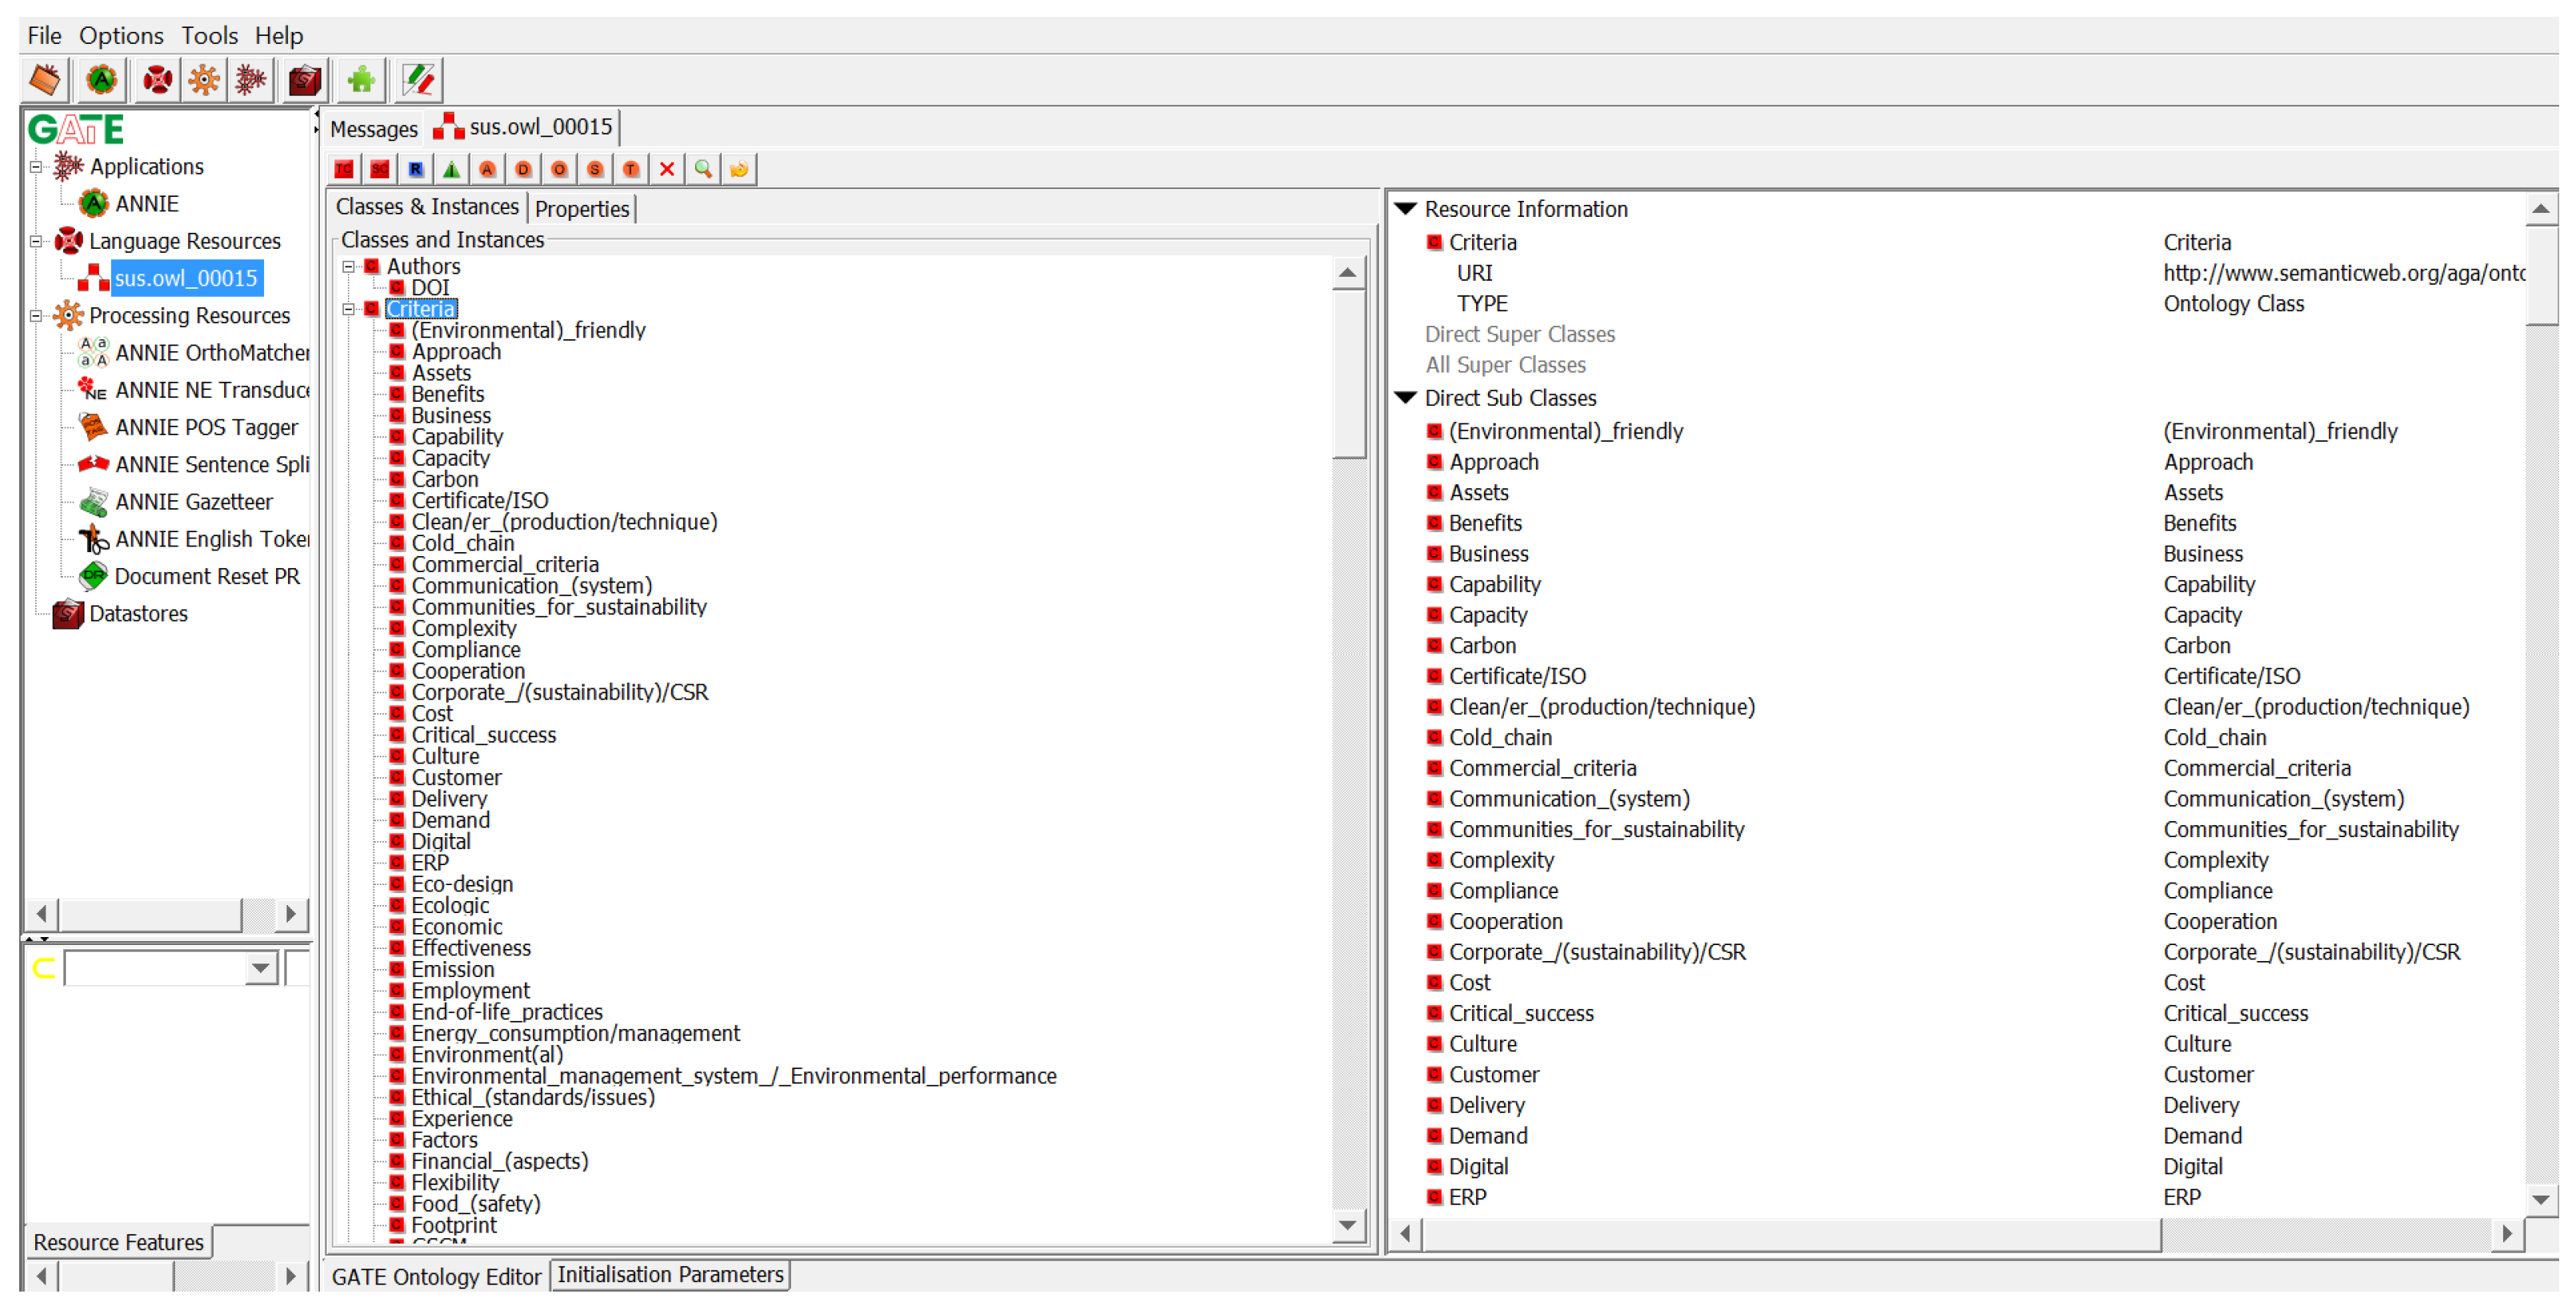Select the Carbon class in the tree
The width and height of the screenshot is (2576, 1310).
[445, 480]
